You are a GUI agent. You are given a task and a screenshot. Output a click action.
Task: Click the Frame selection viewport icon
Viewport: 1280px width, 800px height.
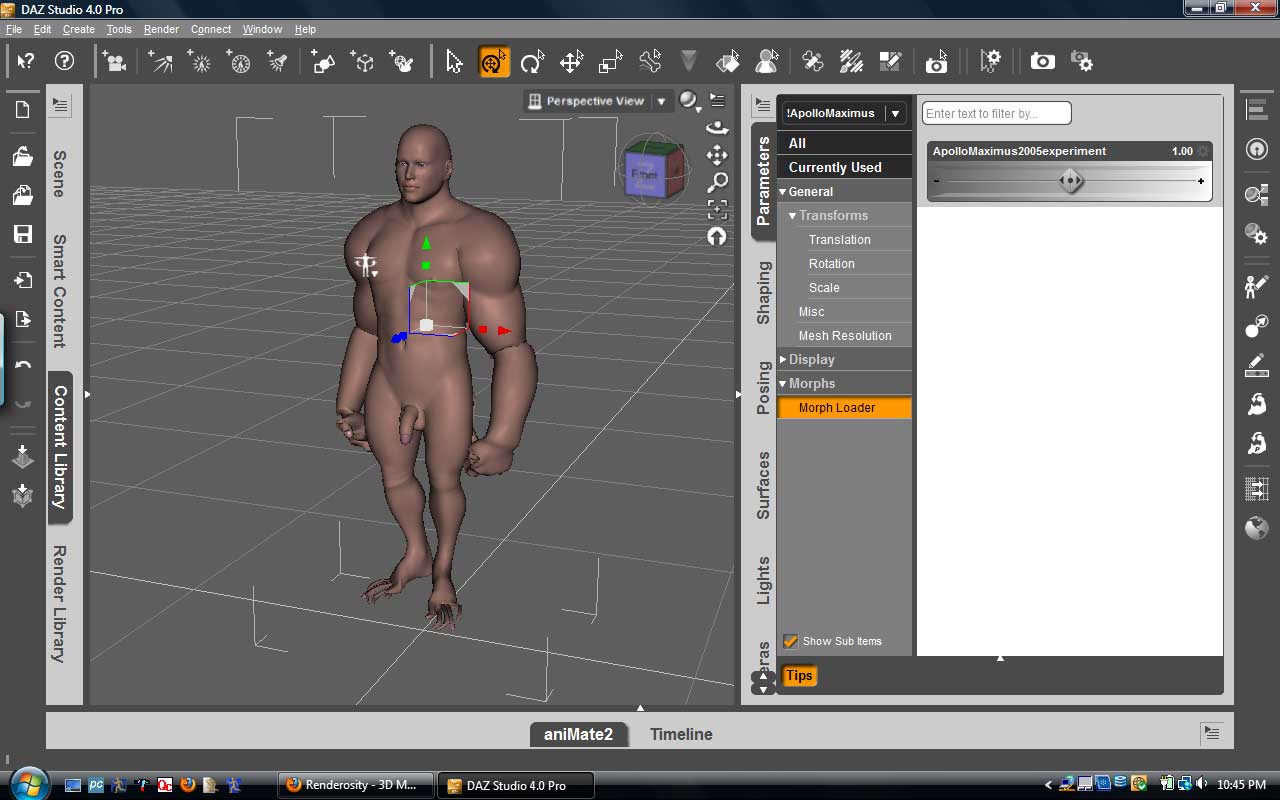[717, 209]
